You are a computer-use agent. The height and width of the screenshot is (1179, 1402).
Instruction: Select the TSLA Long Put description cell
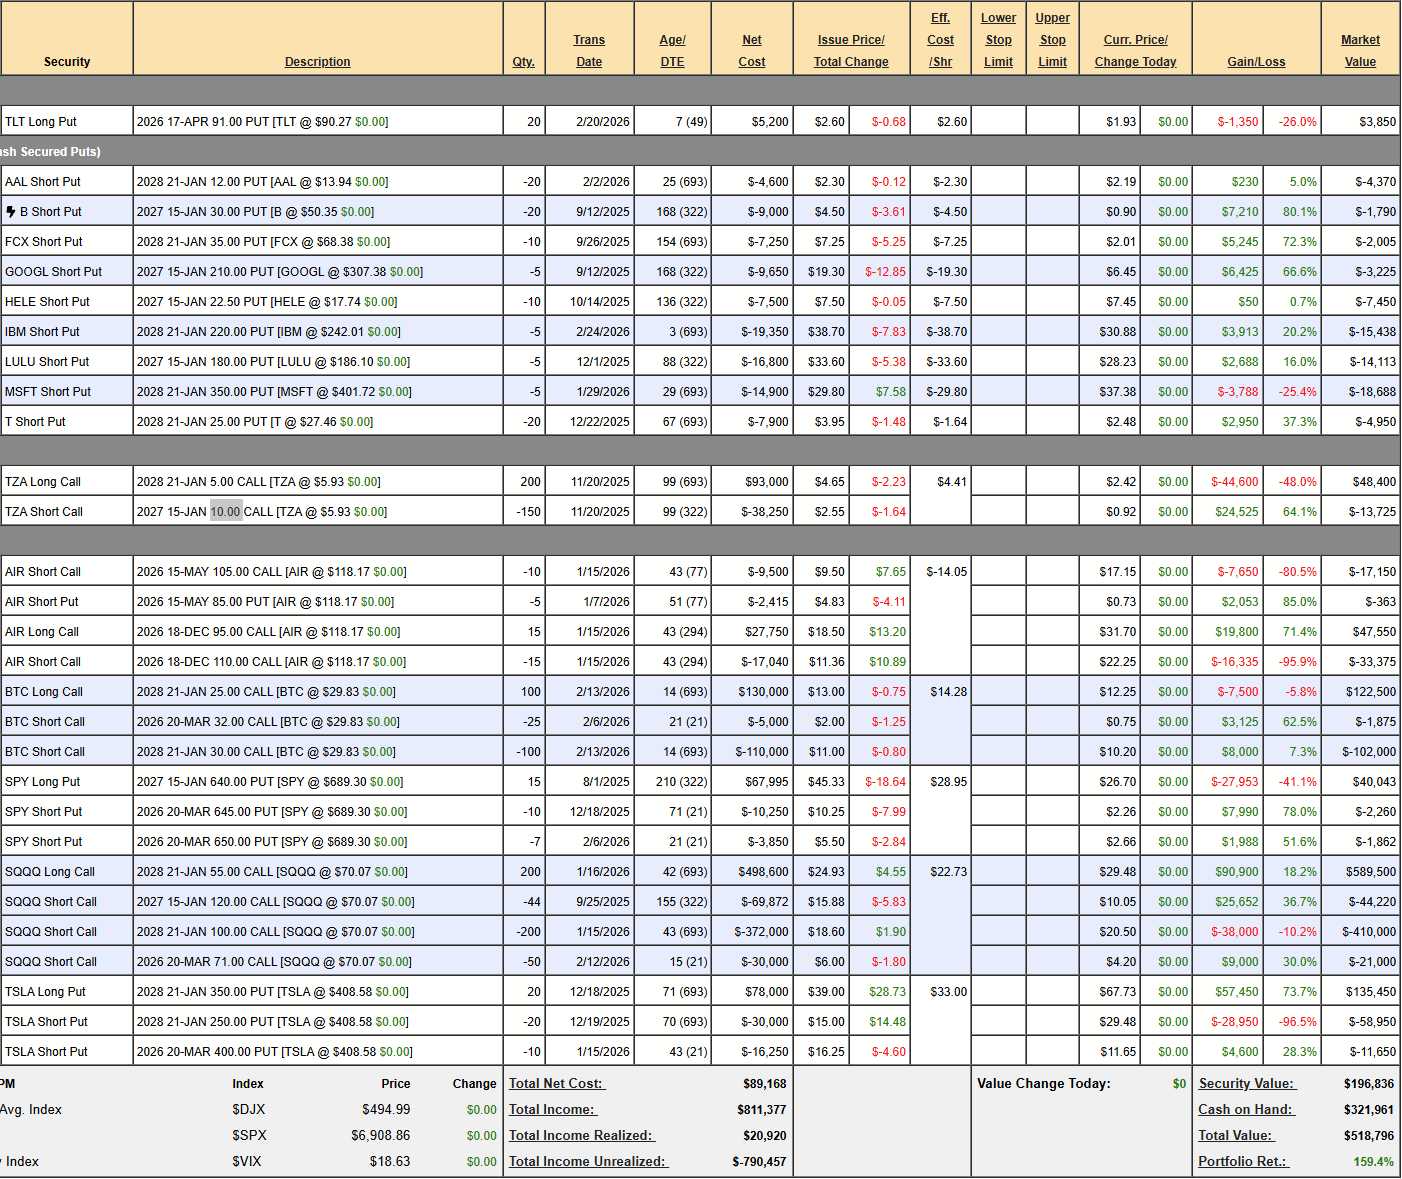[317, 992]
